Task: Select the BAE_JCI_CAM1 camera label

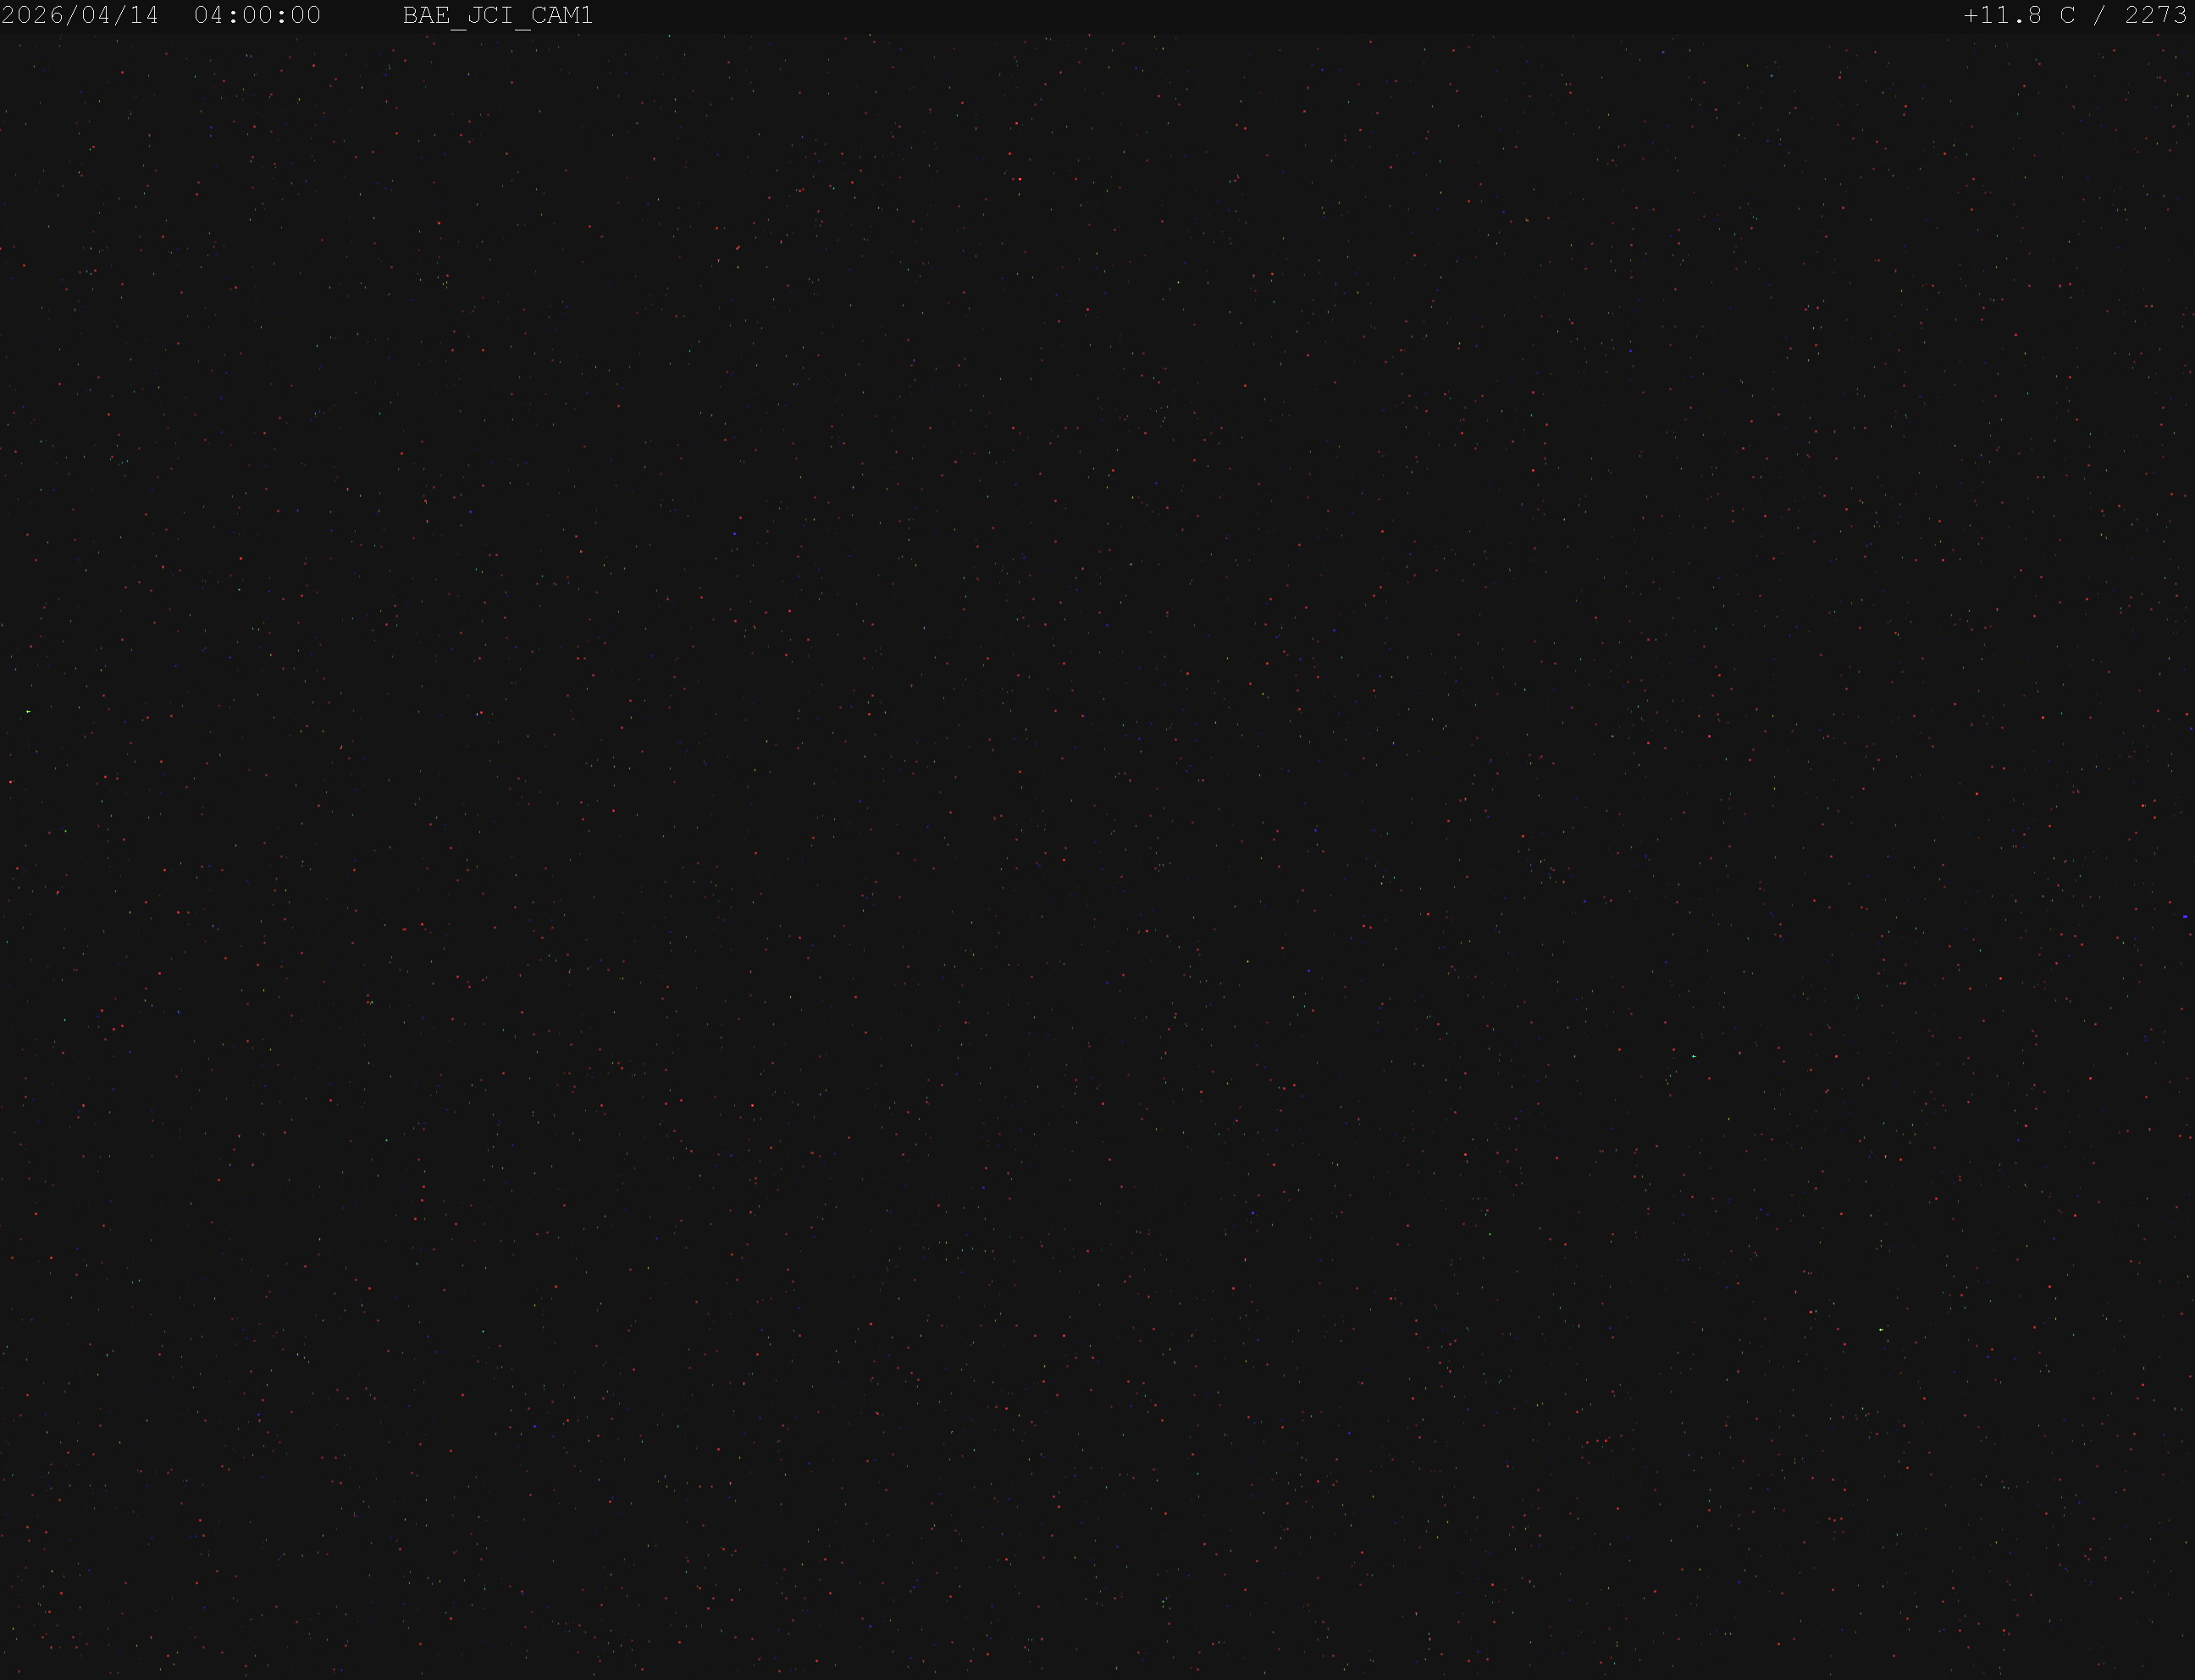Action: tap(497, 16)
